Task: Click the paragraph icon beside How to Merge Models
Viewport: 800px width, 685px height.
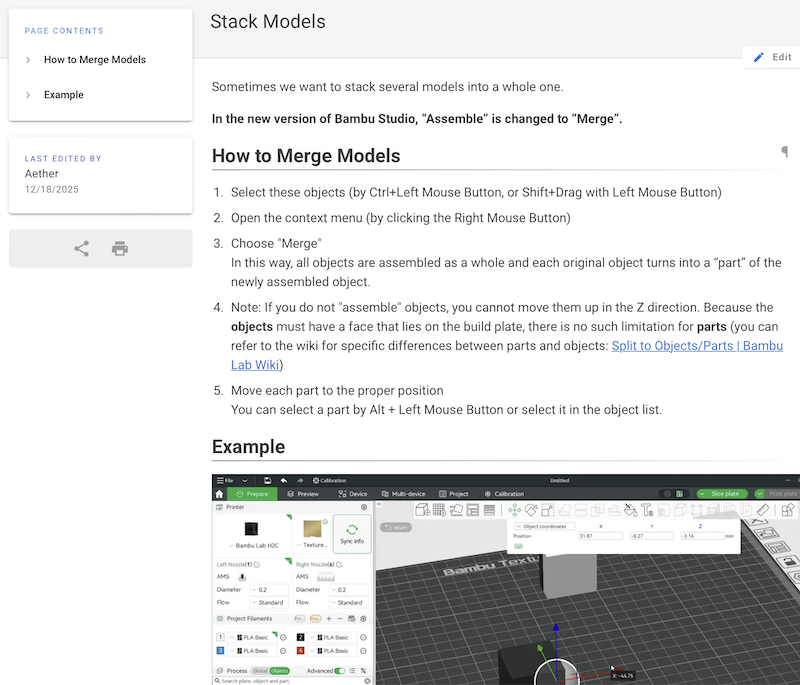Action: tap(785, 151)
